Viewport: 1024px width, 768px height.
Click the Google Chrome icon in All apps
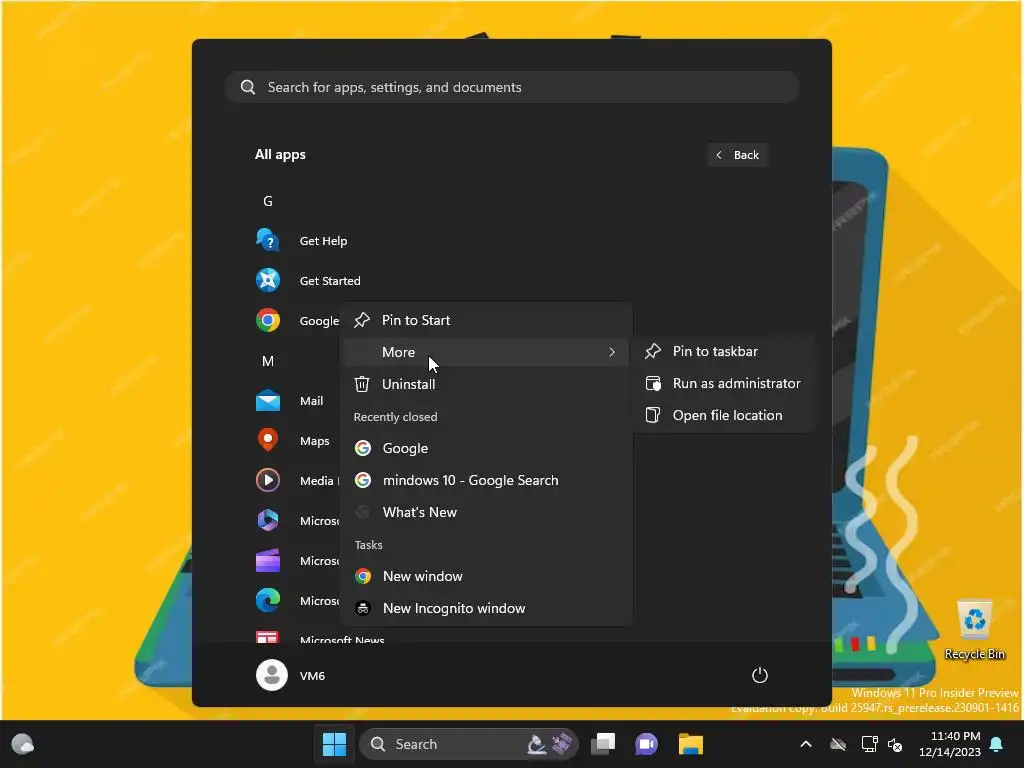[x=268, y=320]
